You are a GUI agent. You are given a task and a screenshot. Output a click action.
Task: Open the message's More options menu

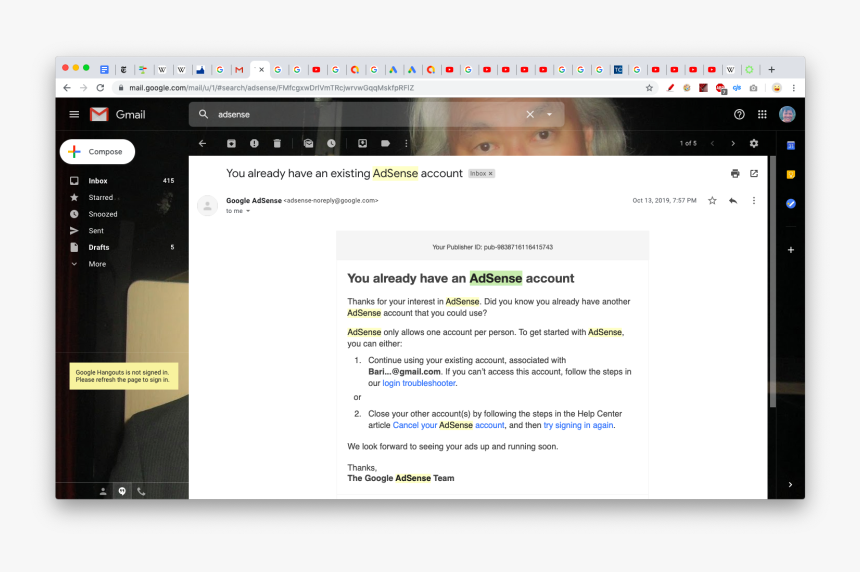pos(754,201)
